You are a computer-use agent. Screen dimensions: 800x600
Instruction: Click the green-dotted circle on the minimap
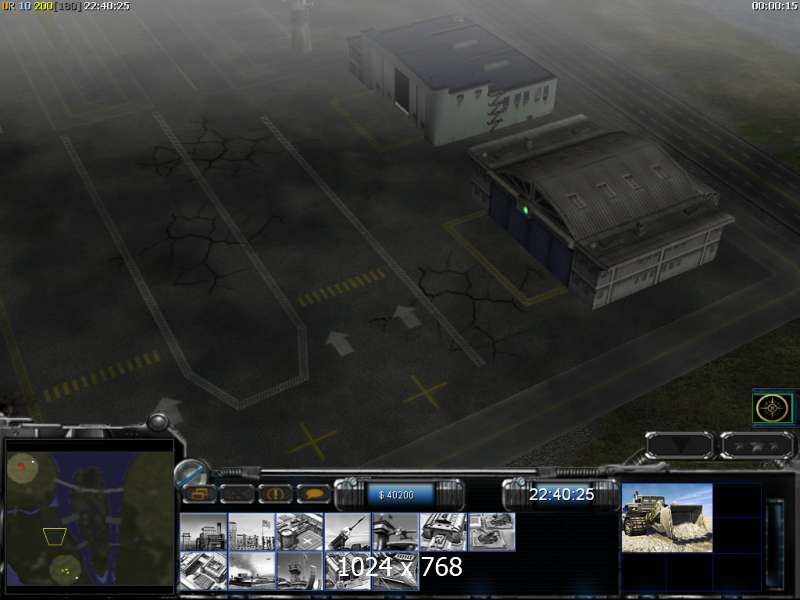click(x=65, y=570)
